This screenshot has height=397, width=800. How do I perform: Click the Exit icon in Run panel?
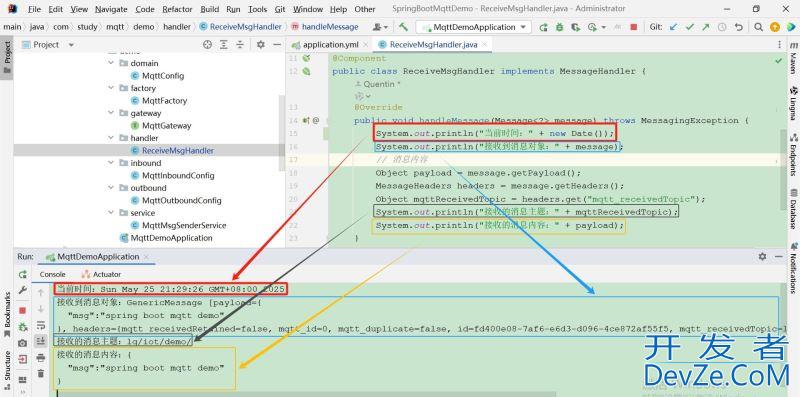coord(22,359)
